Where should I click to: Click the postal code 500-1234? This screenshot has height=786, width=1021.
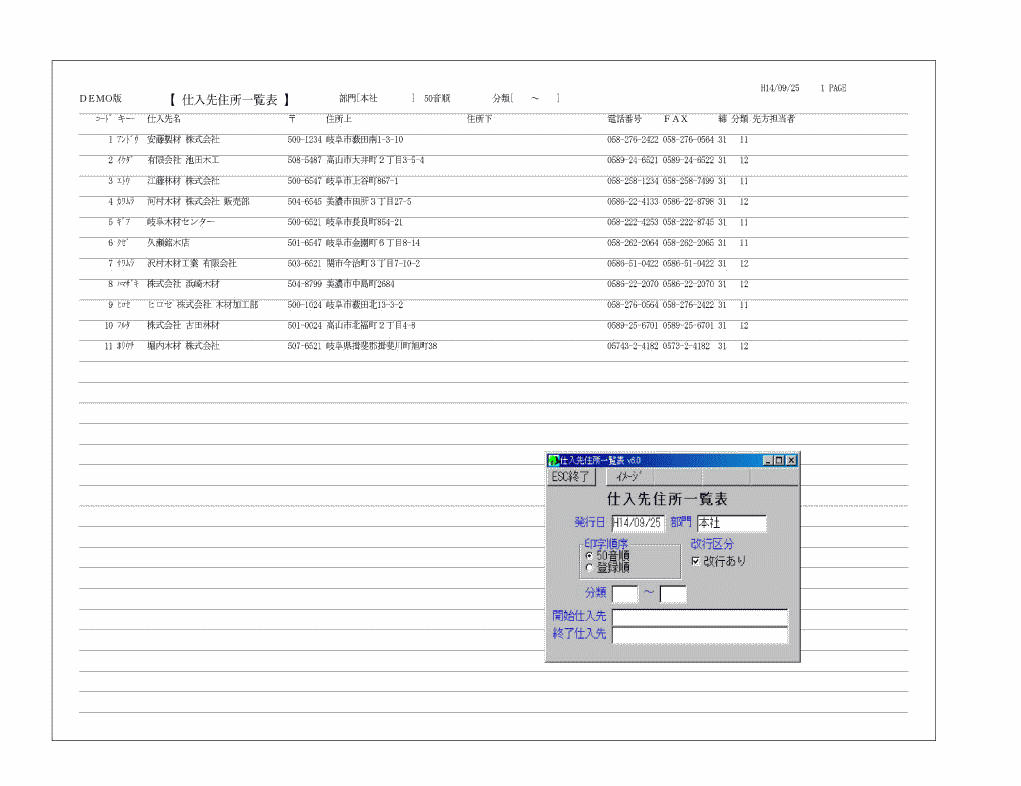coord(305,139)
